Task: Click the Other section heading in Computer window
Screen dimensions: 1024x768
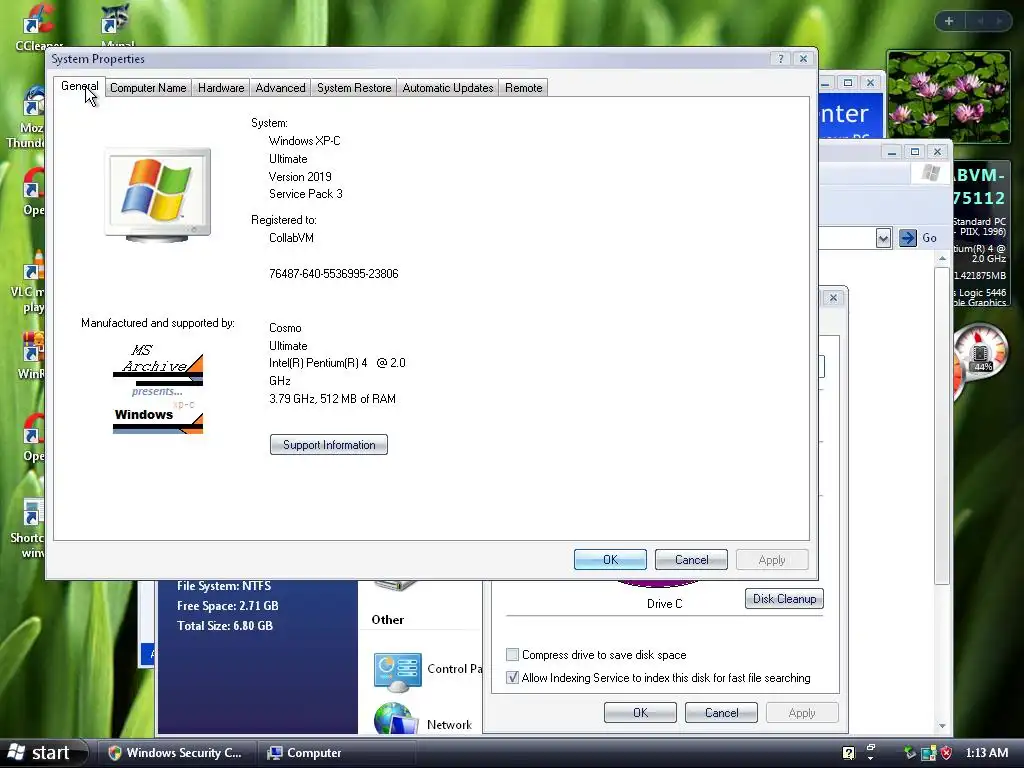Action: pos(387,620)
